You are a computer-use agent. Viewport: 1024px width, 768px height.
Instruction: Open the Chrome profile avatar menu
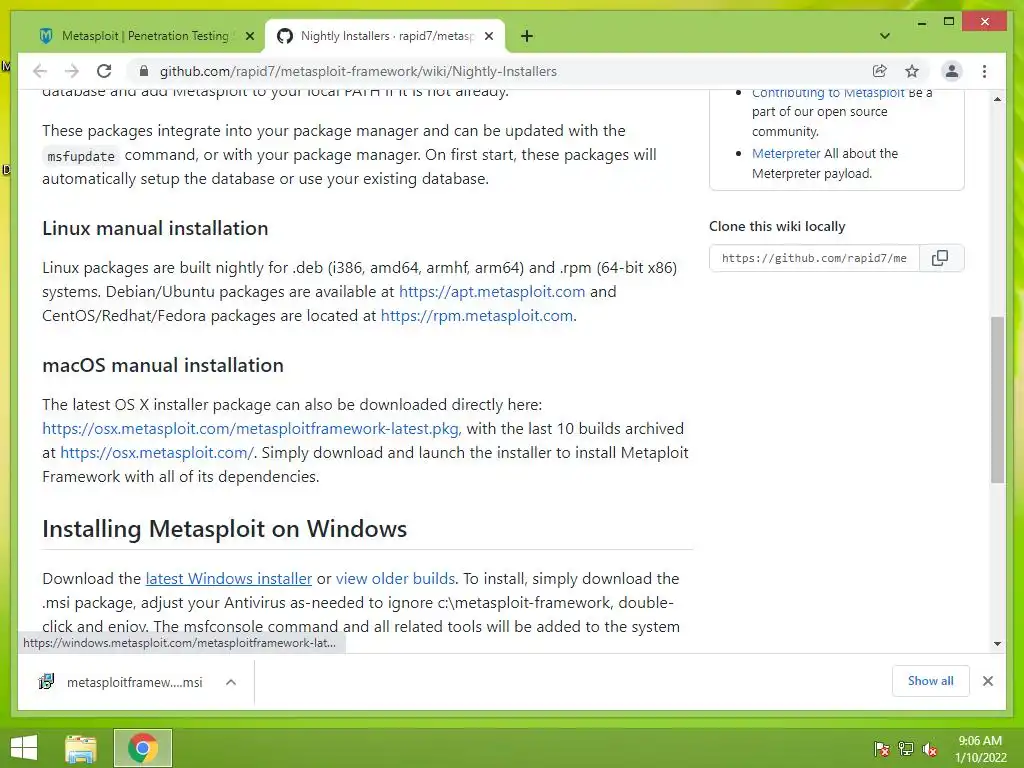point(952,71)
